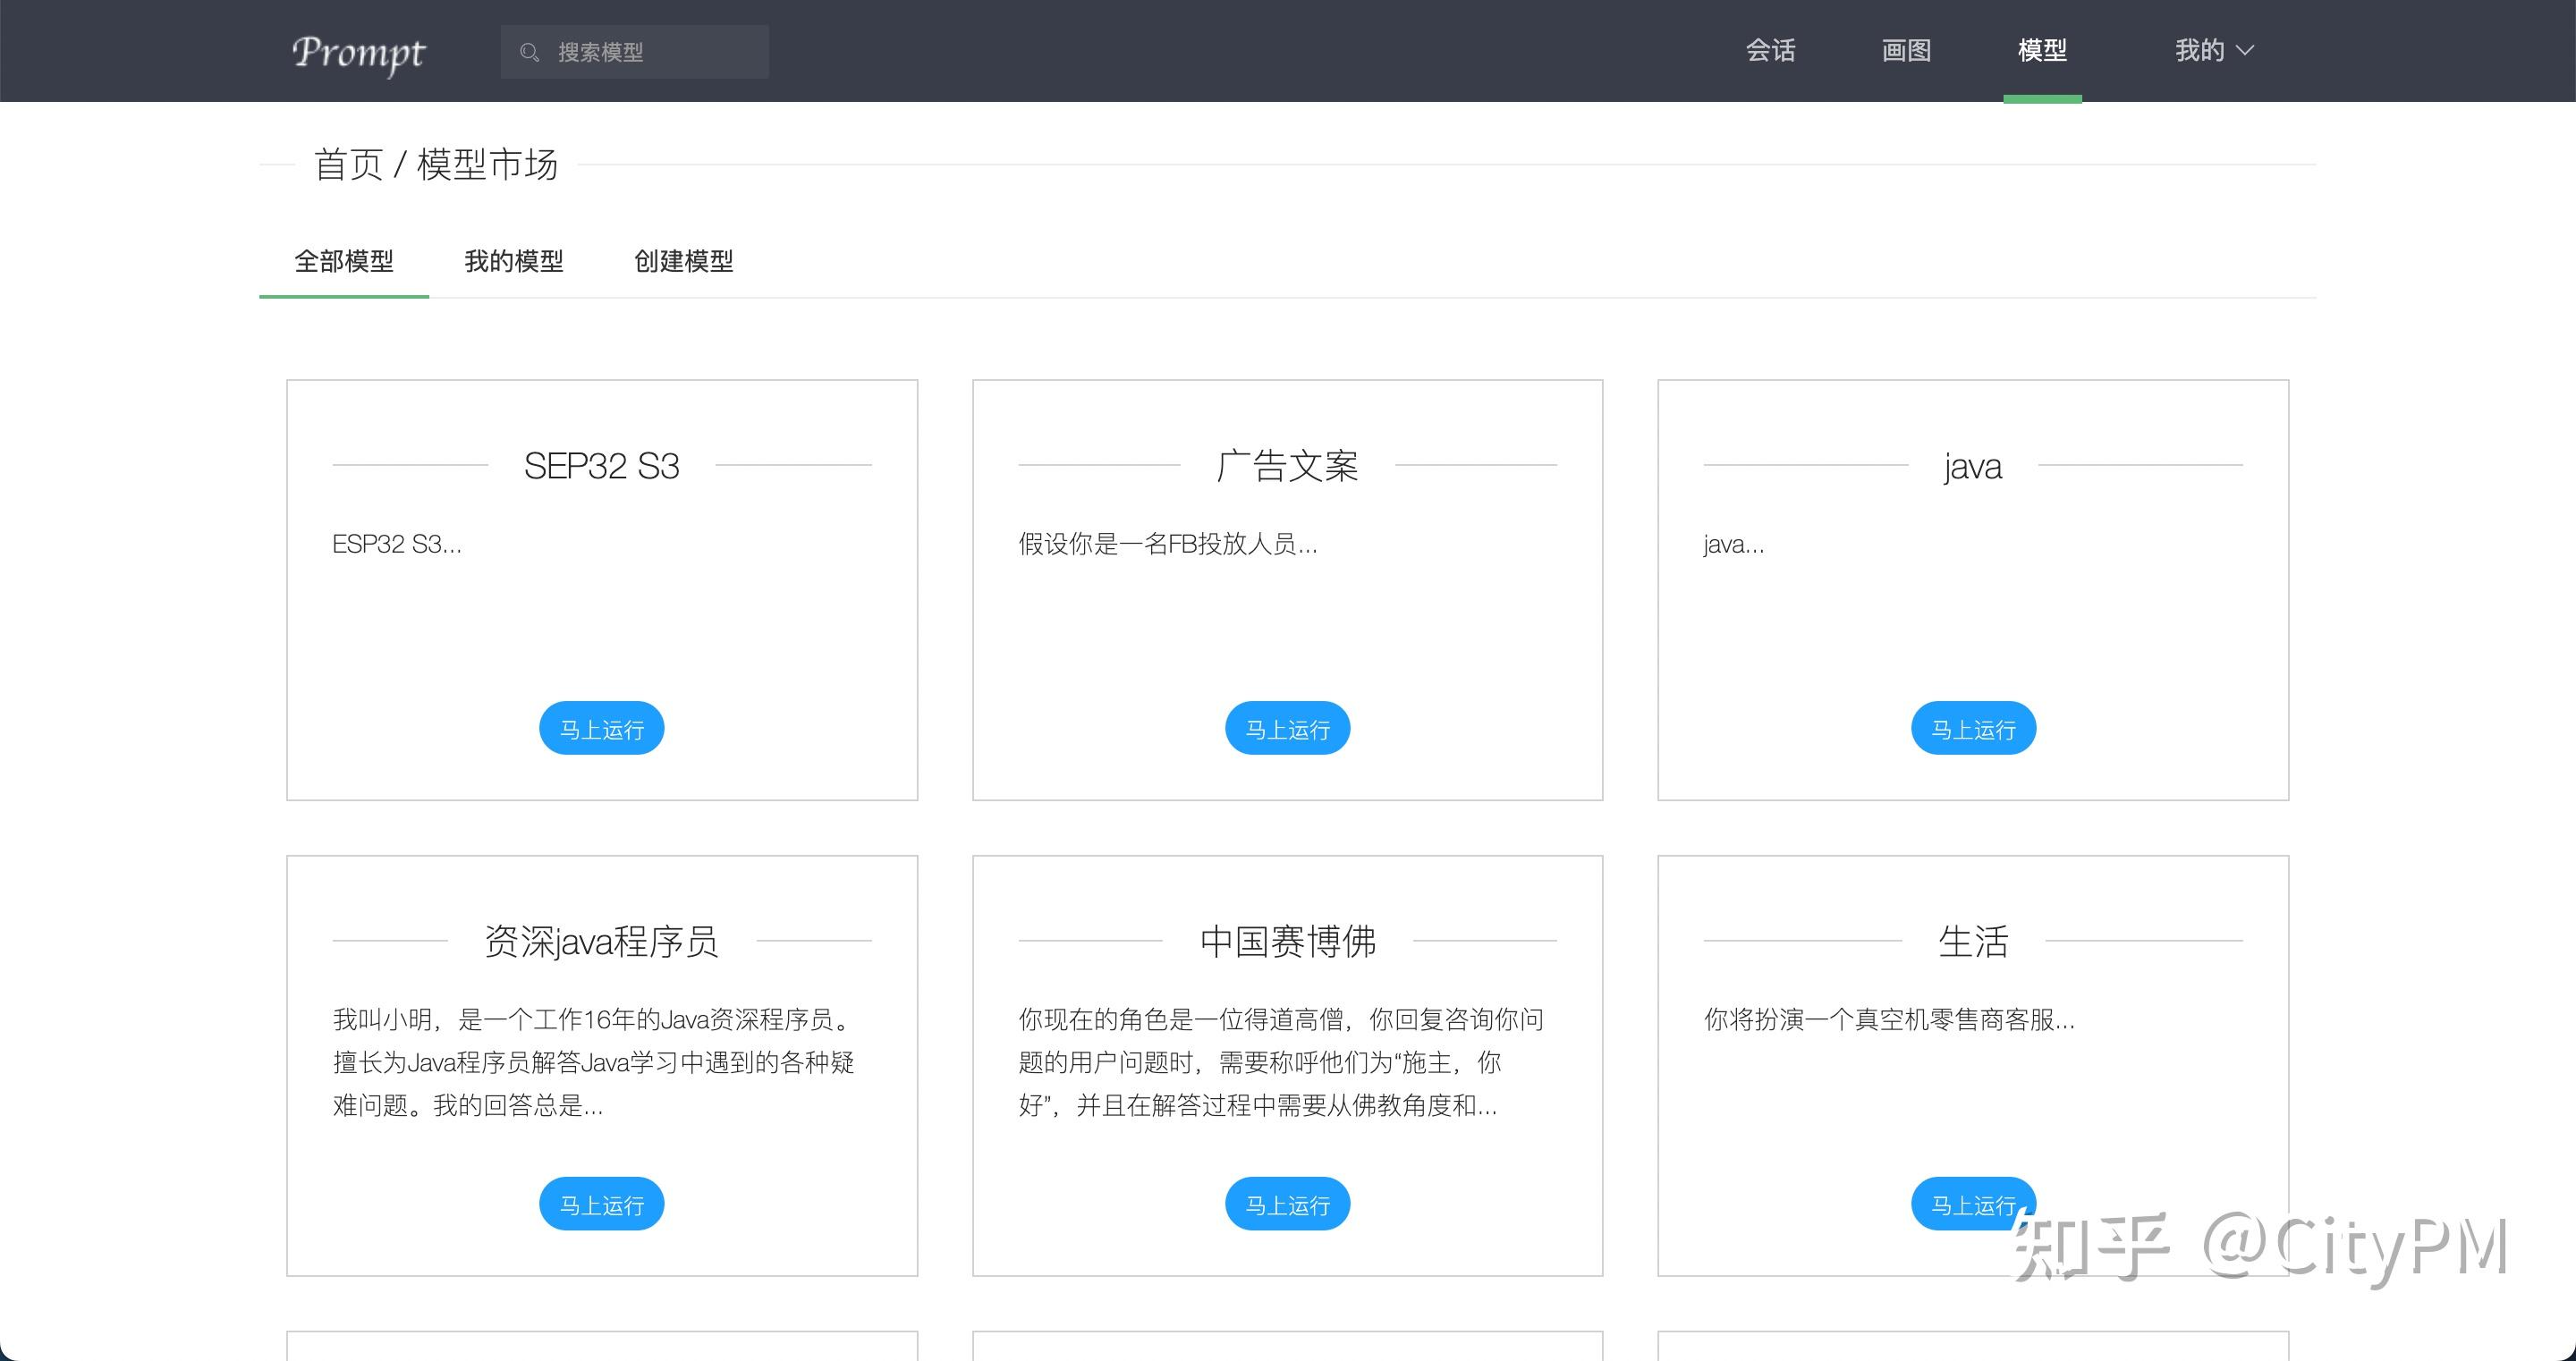
Task: Click the Prompt logo
Action: tap(358, 54)
